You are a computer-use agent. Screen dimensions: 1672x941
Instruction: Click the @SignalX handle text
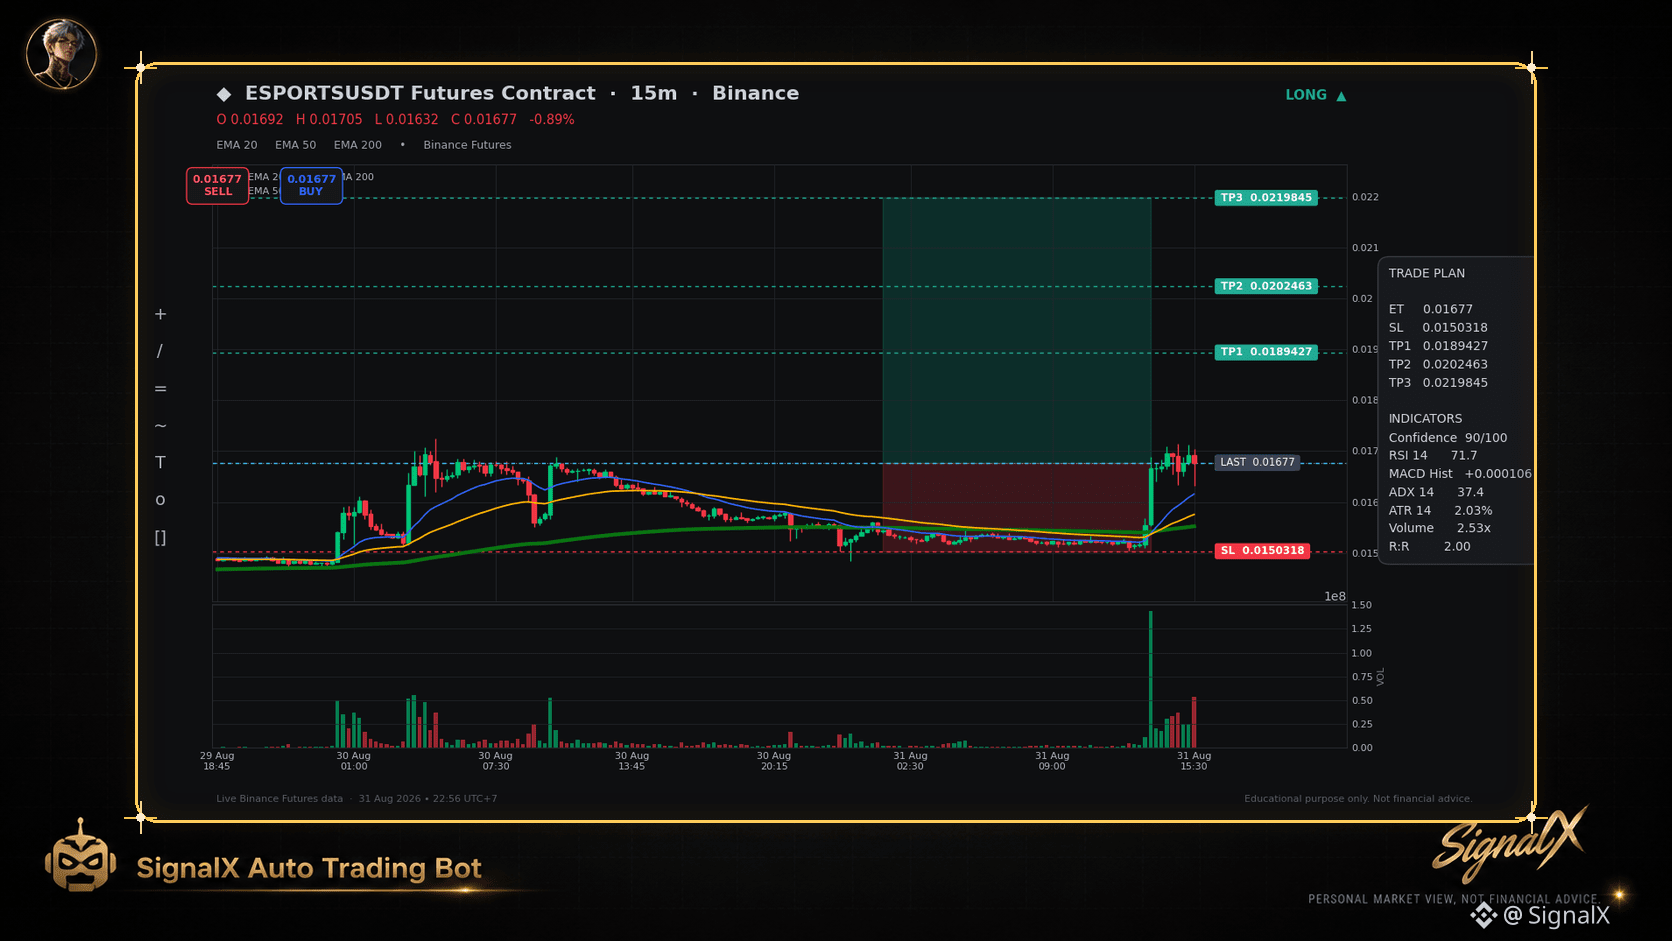click(x=1557, y=916)
